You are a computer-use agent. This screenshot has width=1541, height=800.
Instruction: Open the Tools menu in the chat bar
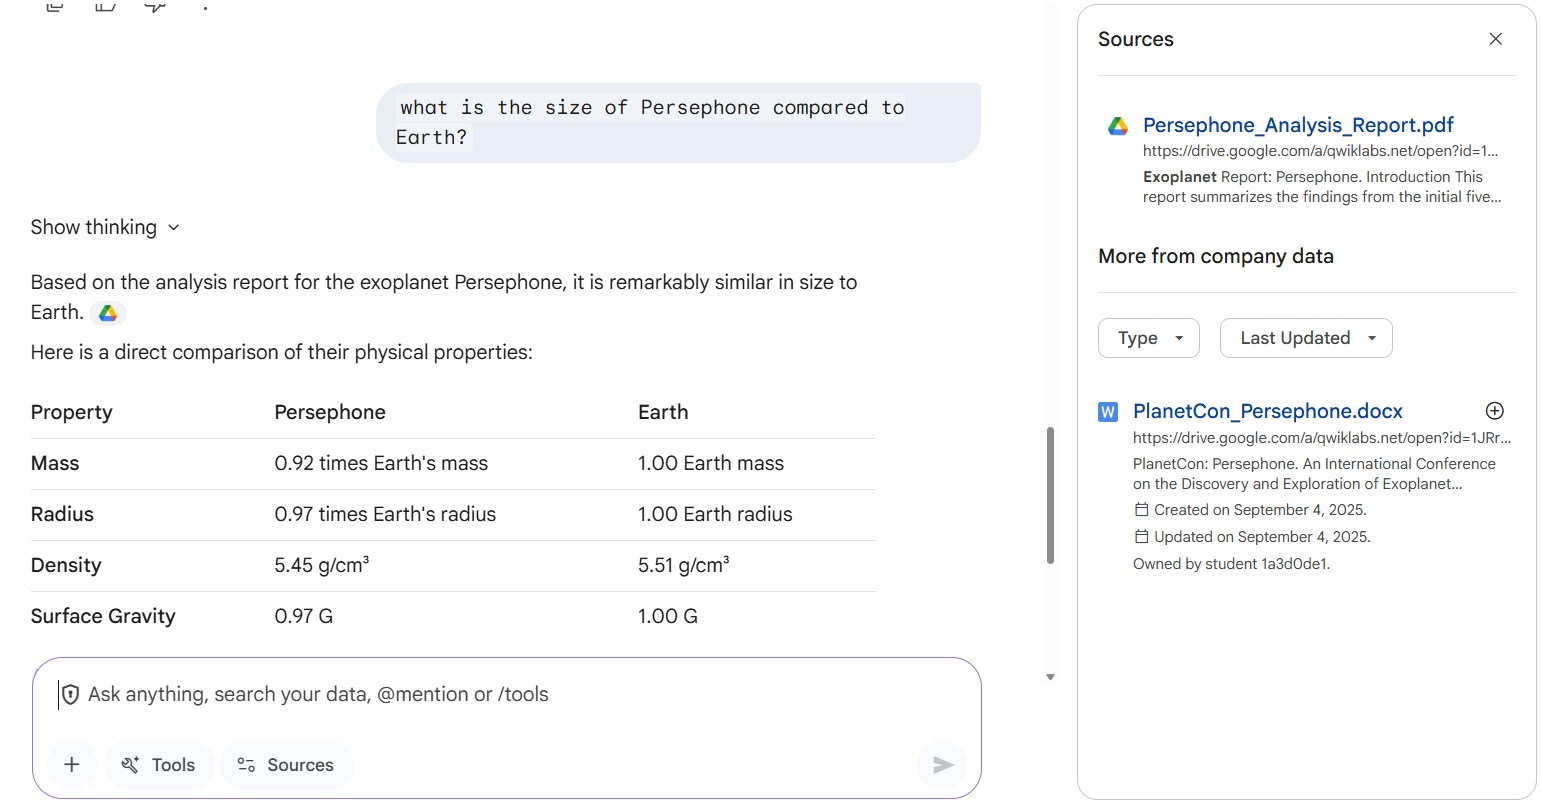(158, 764)
